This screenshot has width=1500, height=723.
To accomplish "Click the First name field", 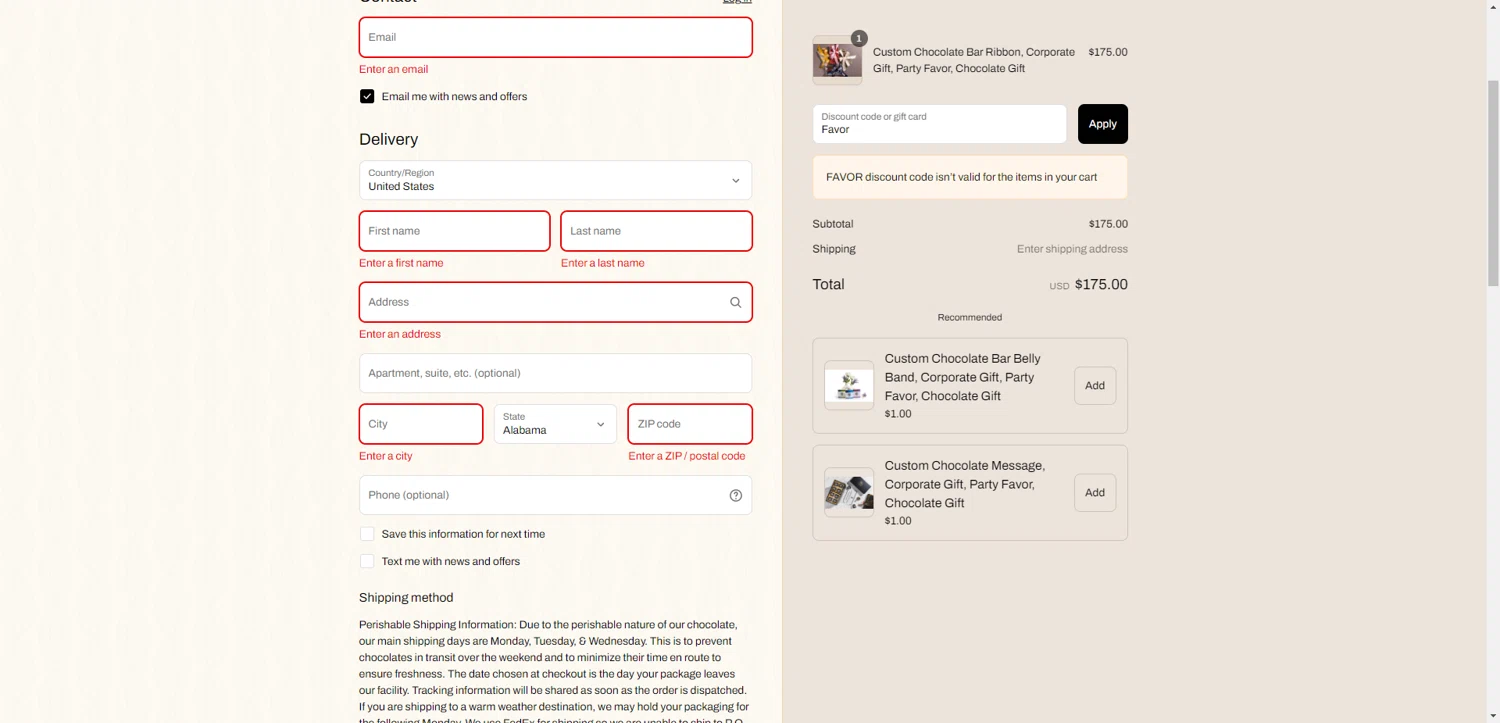I will (x=454, y=231).
